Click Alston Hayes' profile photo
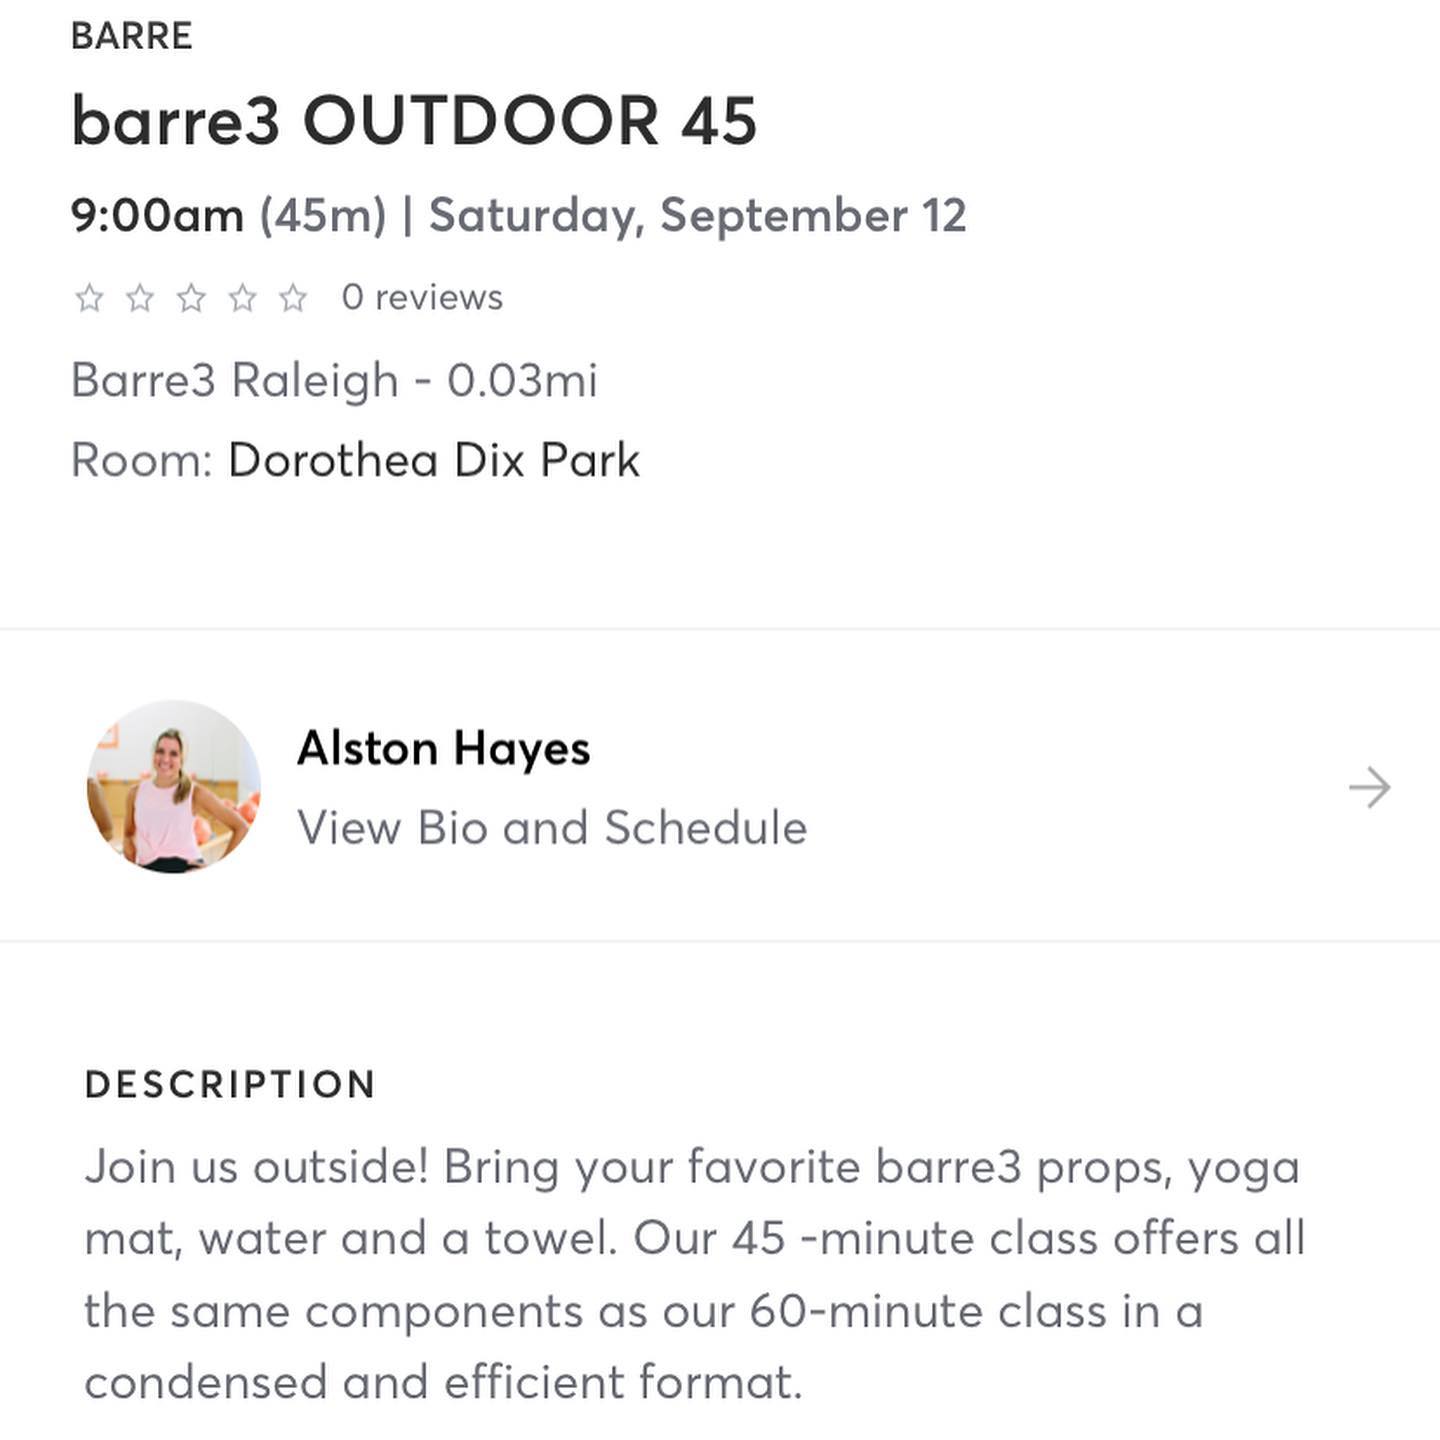The width and height of the screenshot is (1440, 1440). tap(174, 786)
